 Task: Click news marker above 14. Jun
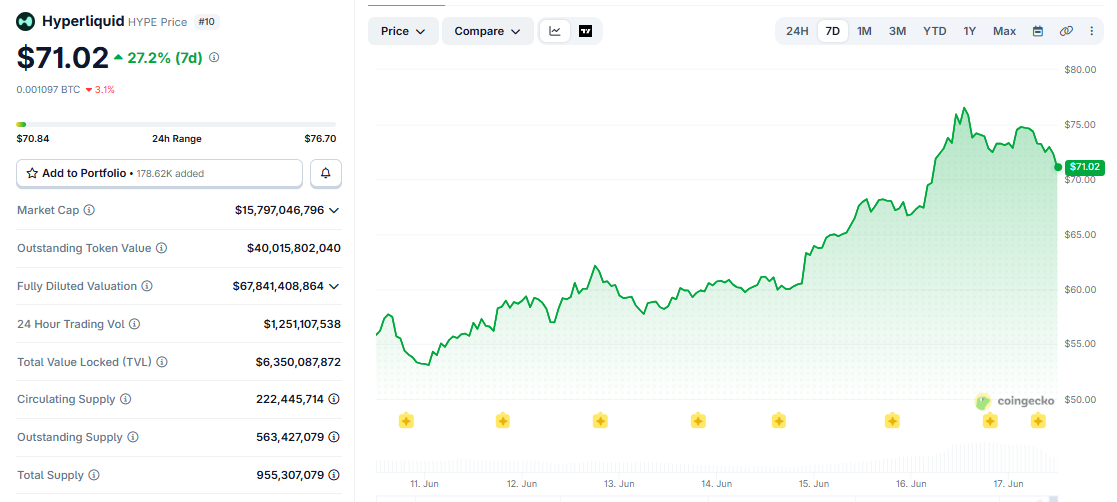tap(698, 421)
